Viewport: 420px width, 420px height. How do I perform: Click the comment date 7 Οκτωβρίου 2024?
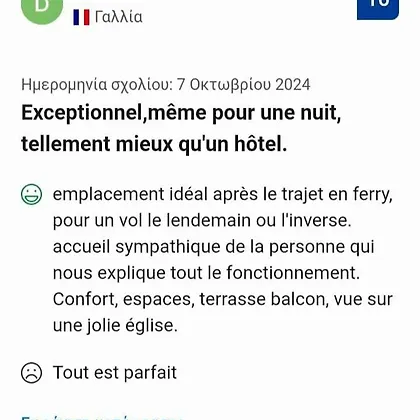(244, 84)
